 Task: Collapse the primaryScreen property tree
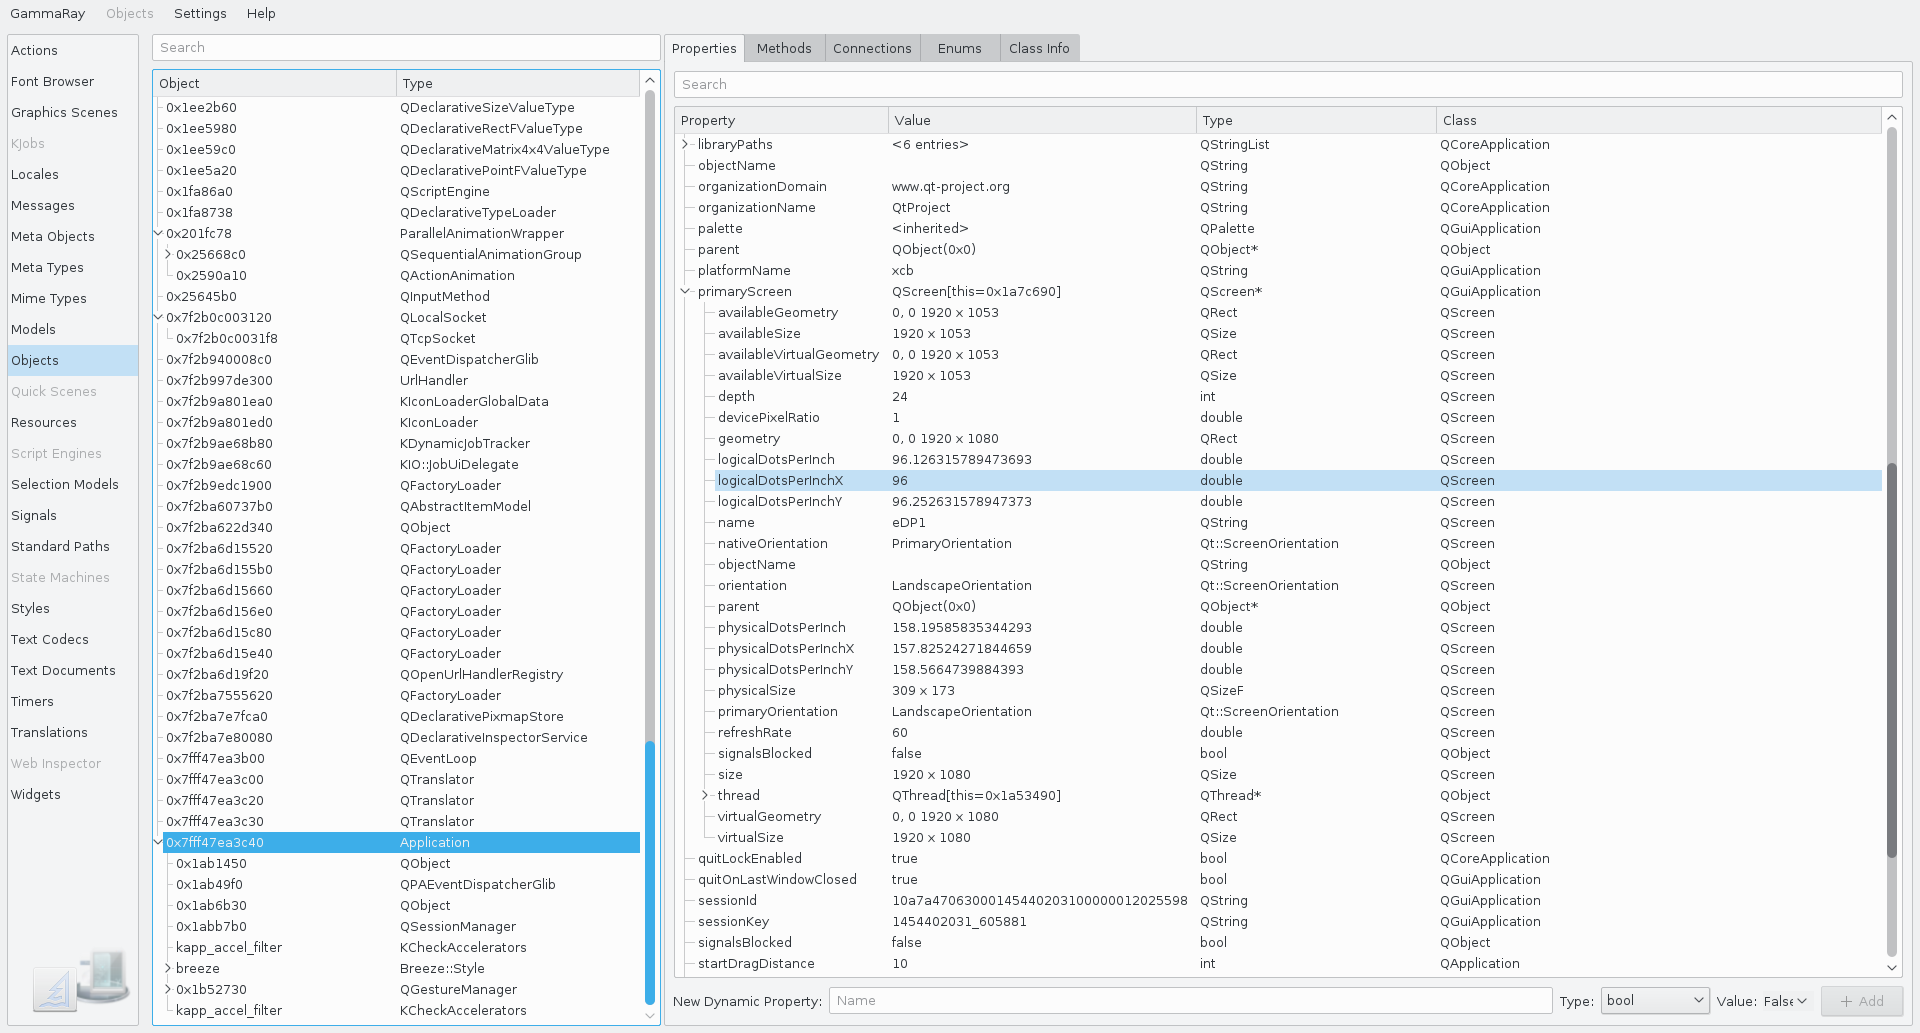[x=685, y=292]
